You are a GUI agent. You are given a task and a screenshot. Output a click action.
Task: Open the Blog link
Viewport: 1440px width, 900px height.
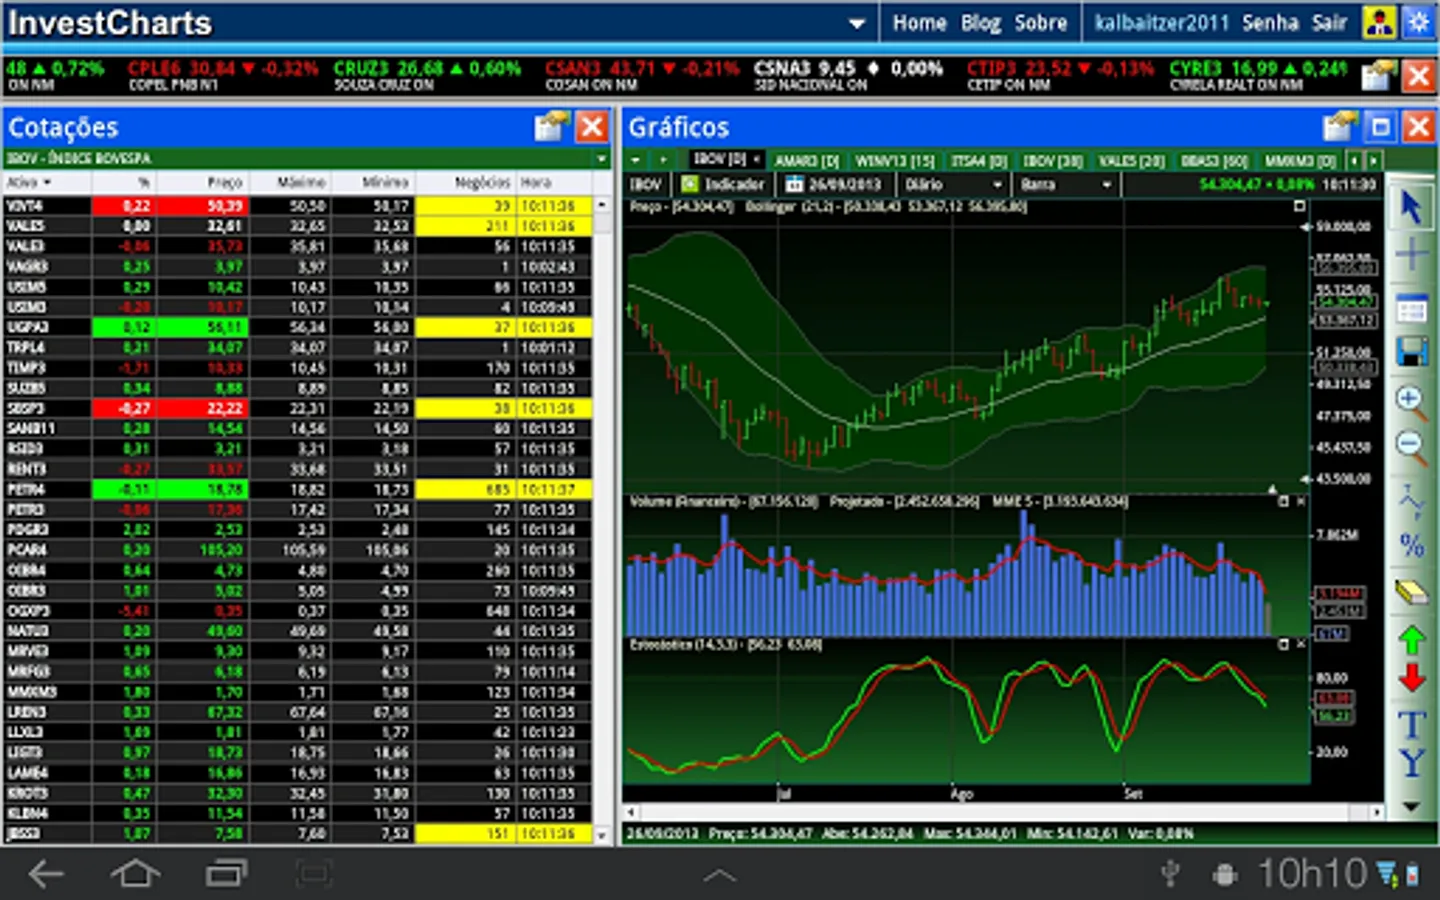(x=981, y=23)
